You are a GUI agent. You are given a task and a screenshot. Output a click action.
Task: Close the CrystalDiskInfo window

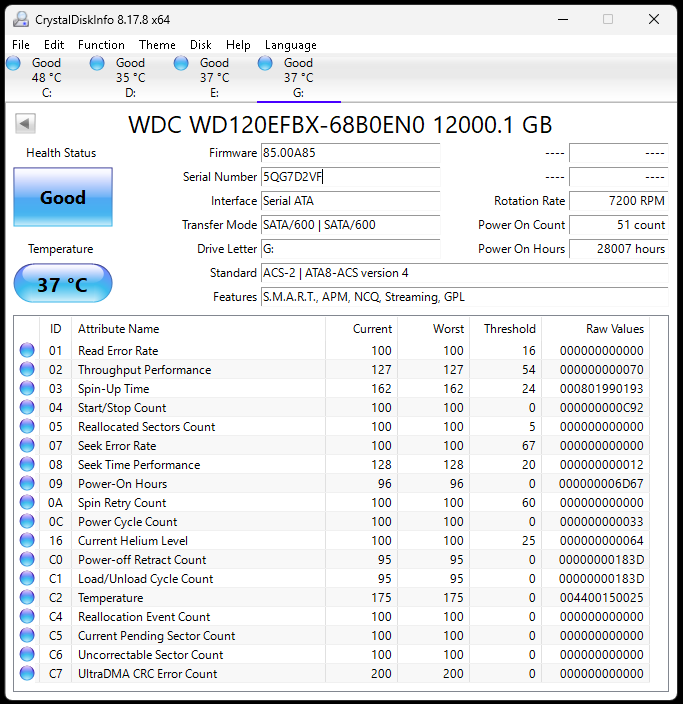(x=654, y=19)
